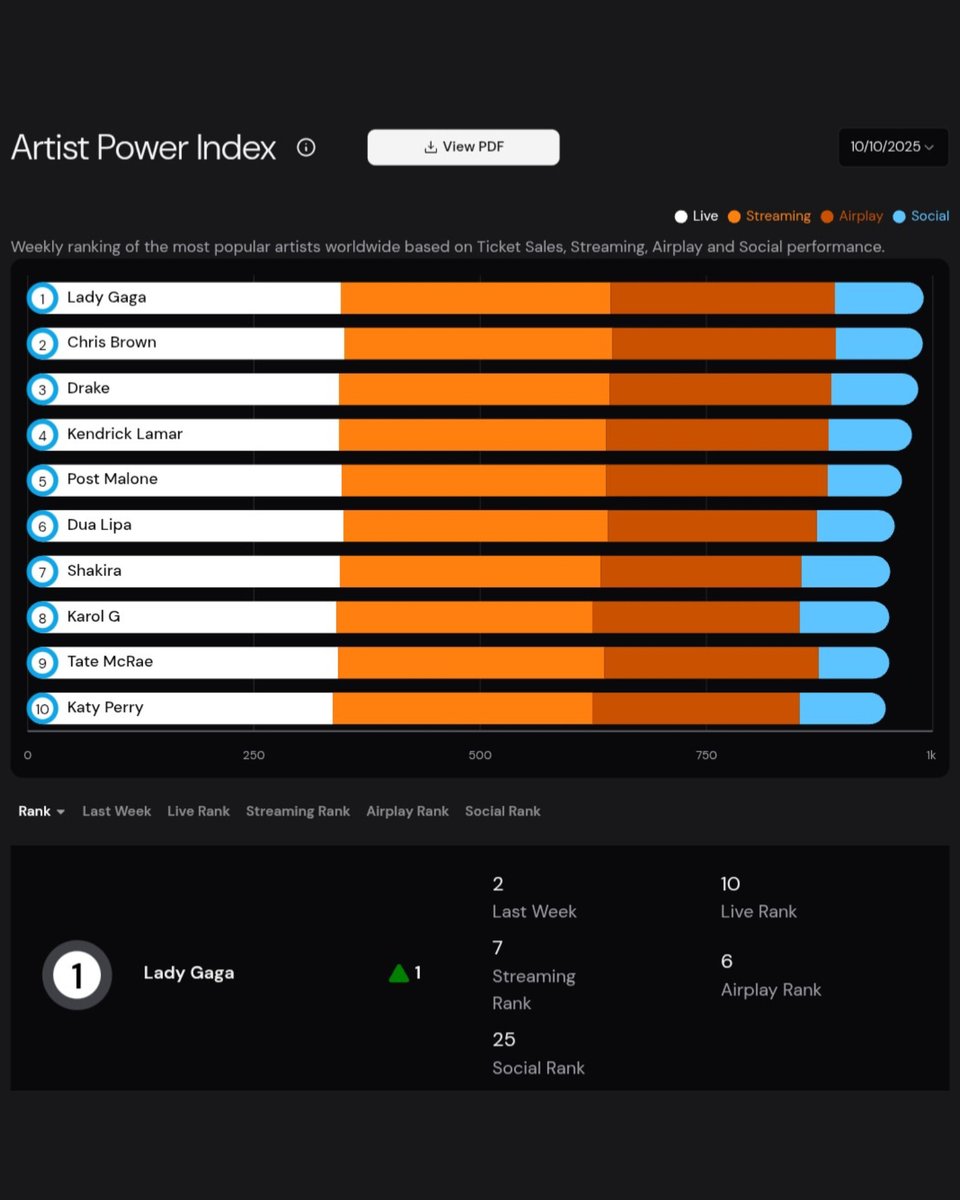This screenshot has width=960, height=1200.
Task: Click Shakira's blue Social bar segment
Action: (x=845, y=572)
